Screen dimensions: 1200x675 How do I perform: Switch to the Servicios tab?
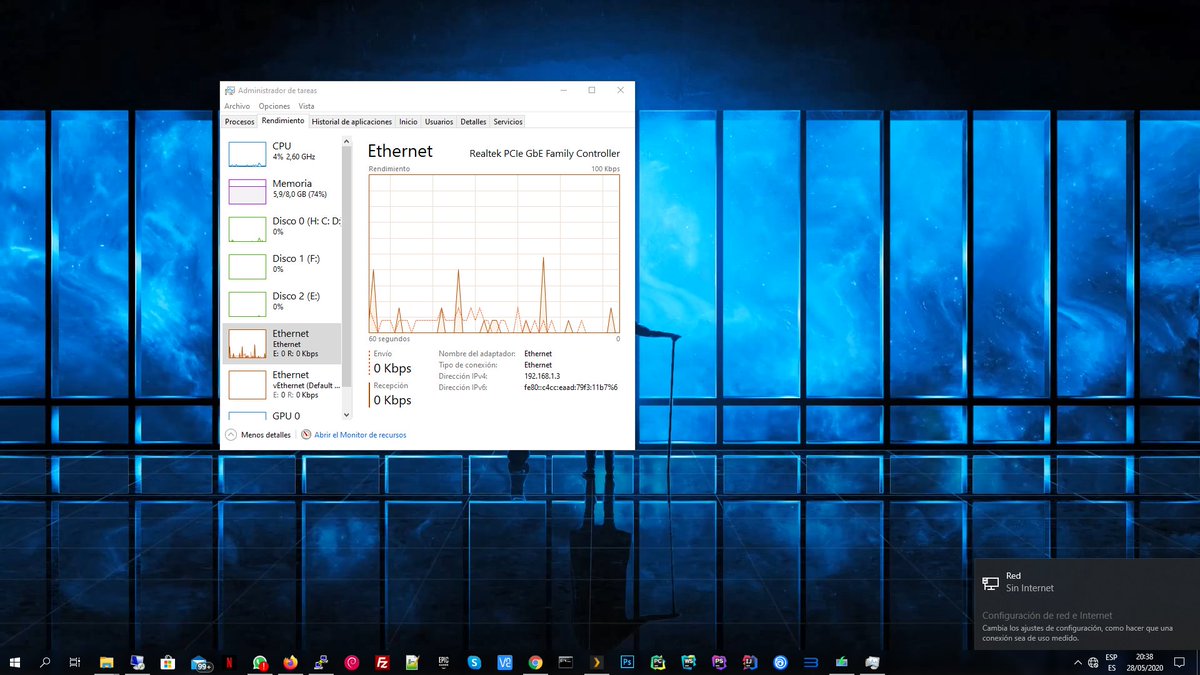click(x=508, y=122)
